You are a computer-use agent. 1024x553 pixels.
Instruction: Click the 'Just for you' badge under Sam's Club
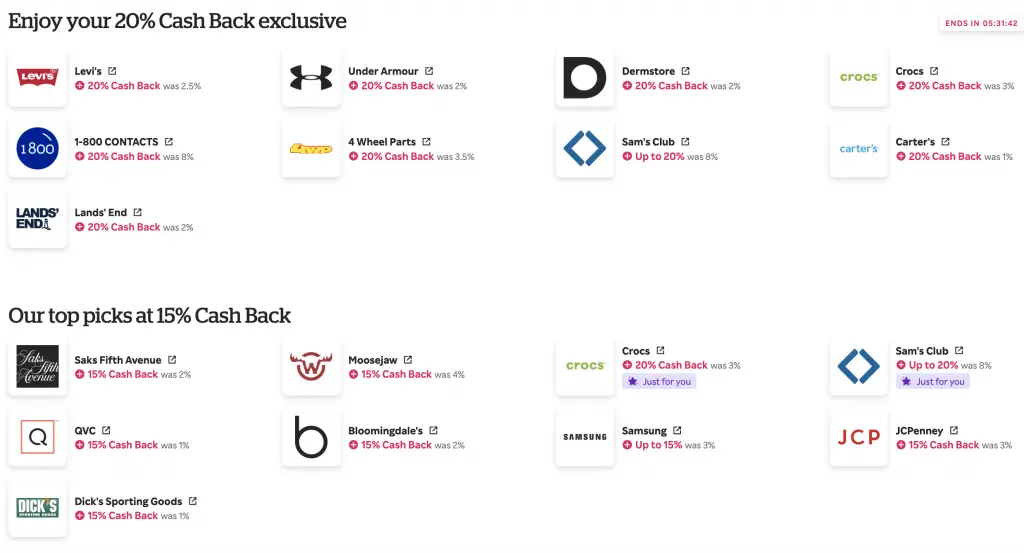pyautogui.click(x=932, y=381)
